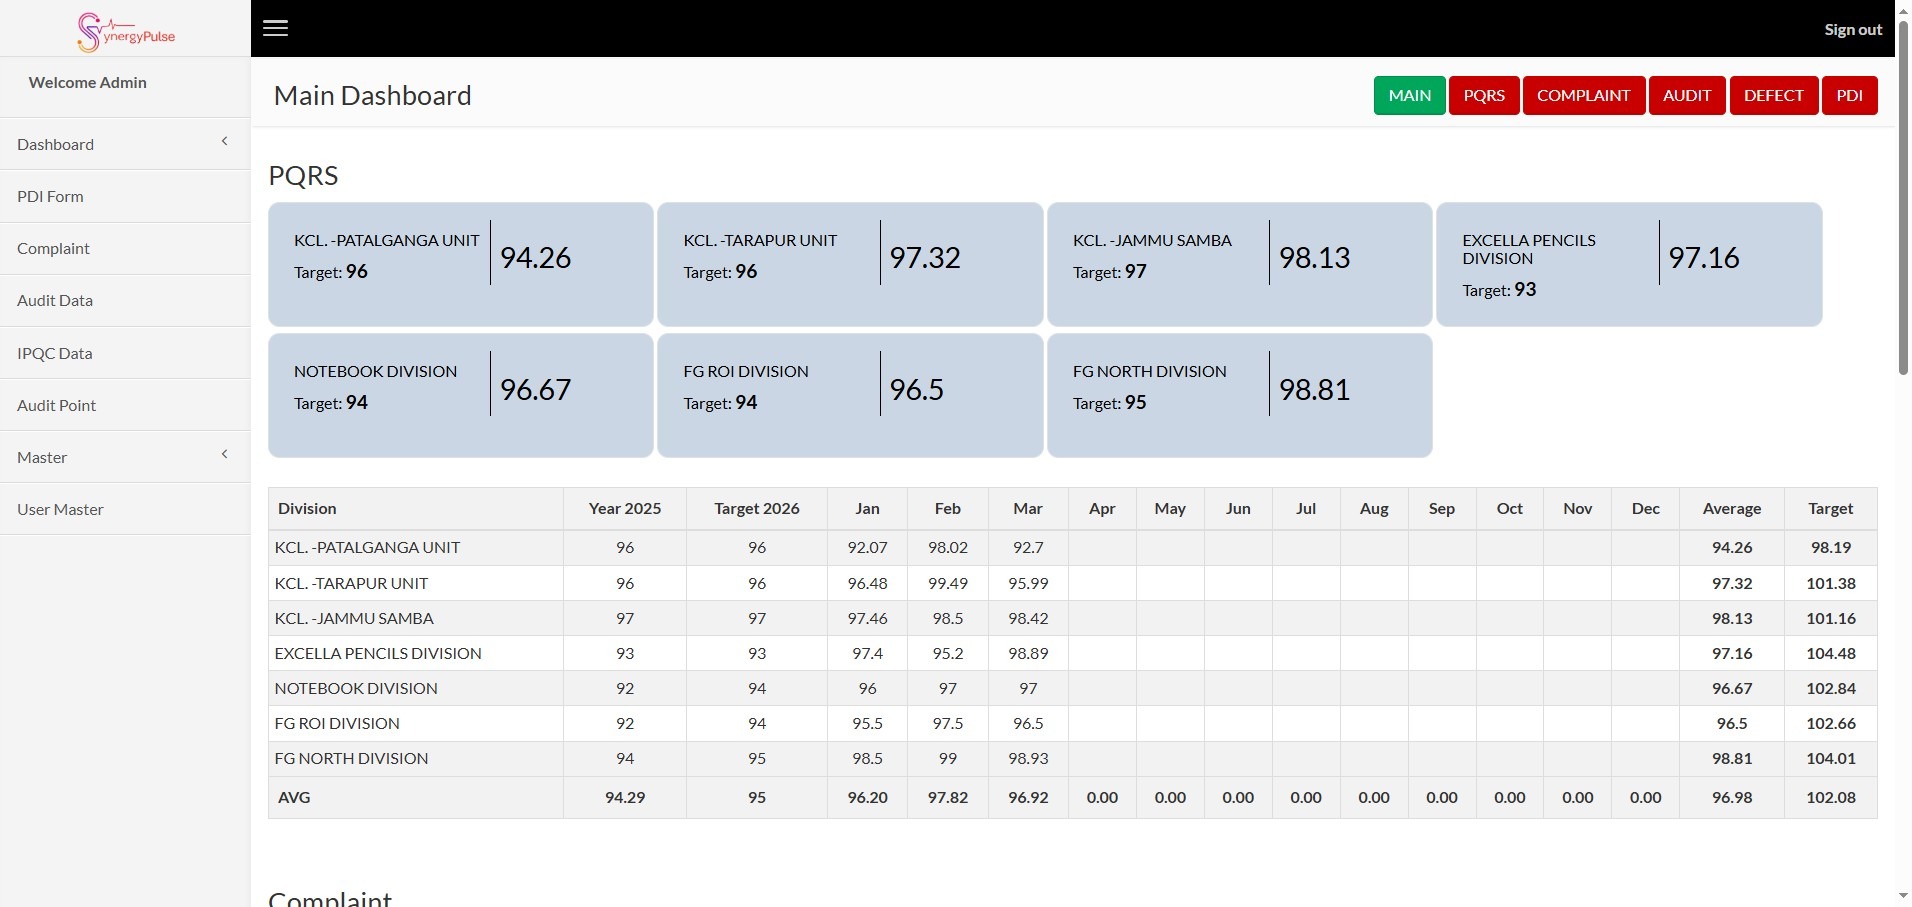Select the KCL. -TARAPUR UNIT card
The width and height of the screenshot is (1912, 907).
pyautogui.click(x=850, y=264)
